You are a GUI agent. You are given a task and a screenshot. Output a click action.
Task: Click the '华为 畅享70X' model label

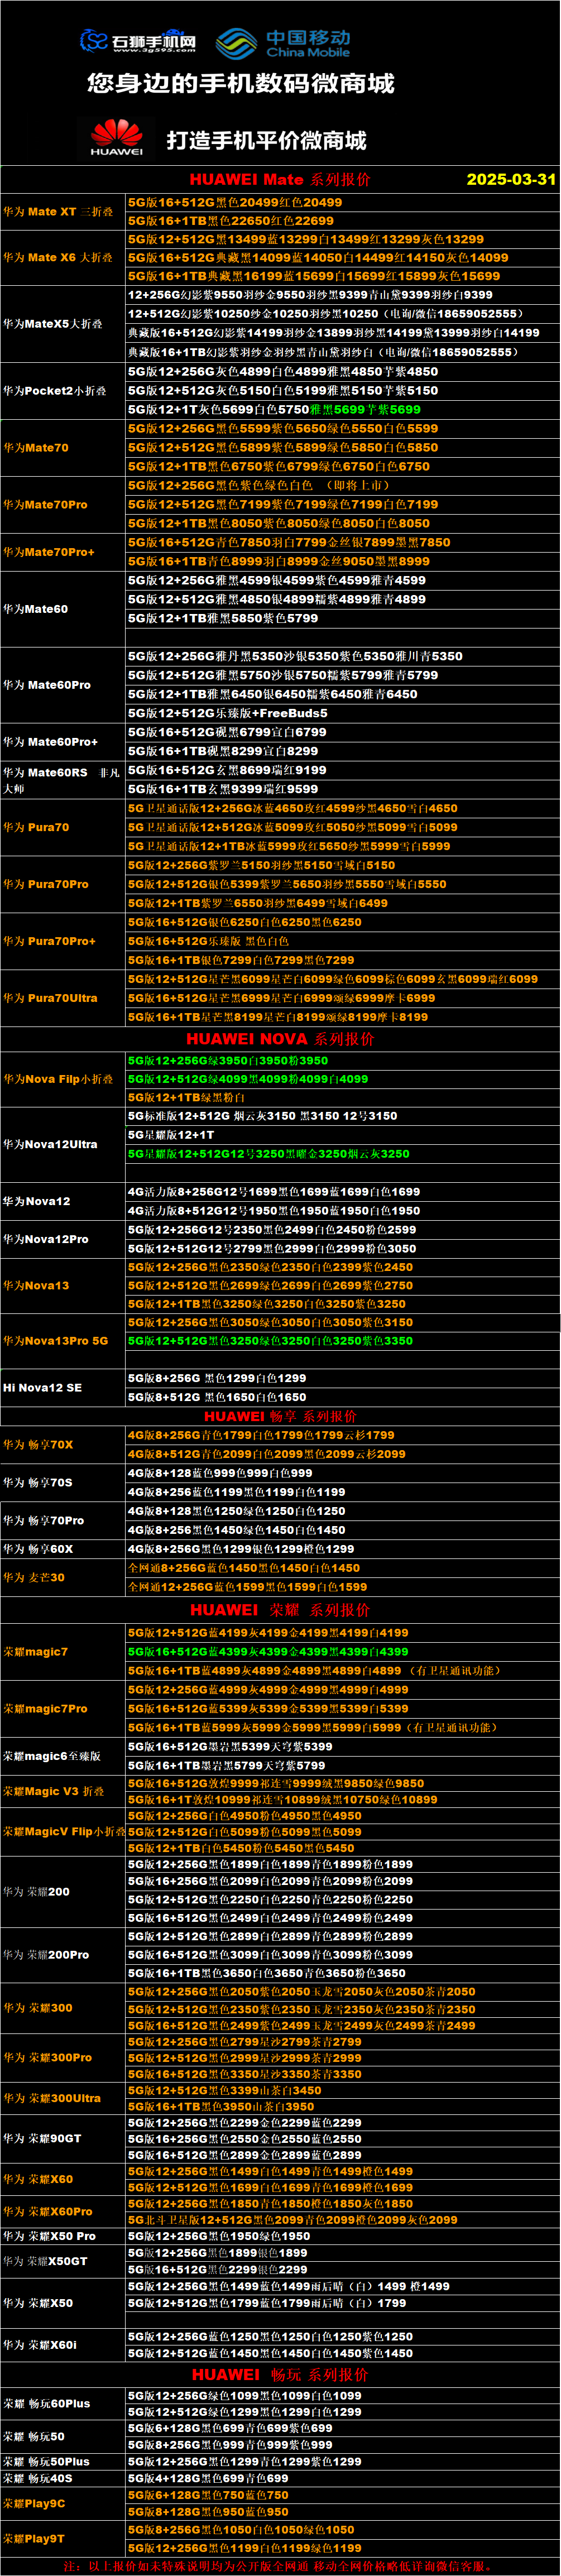tap(38, 1445)
